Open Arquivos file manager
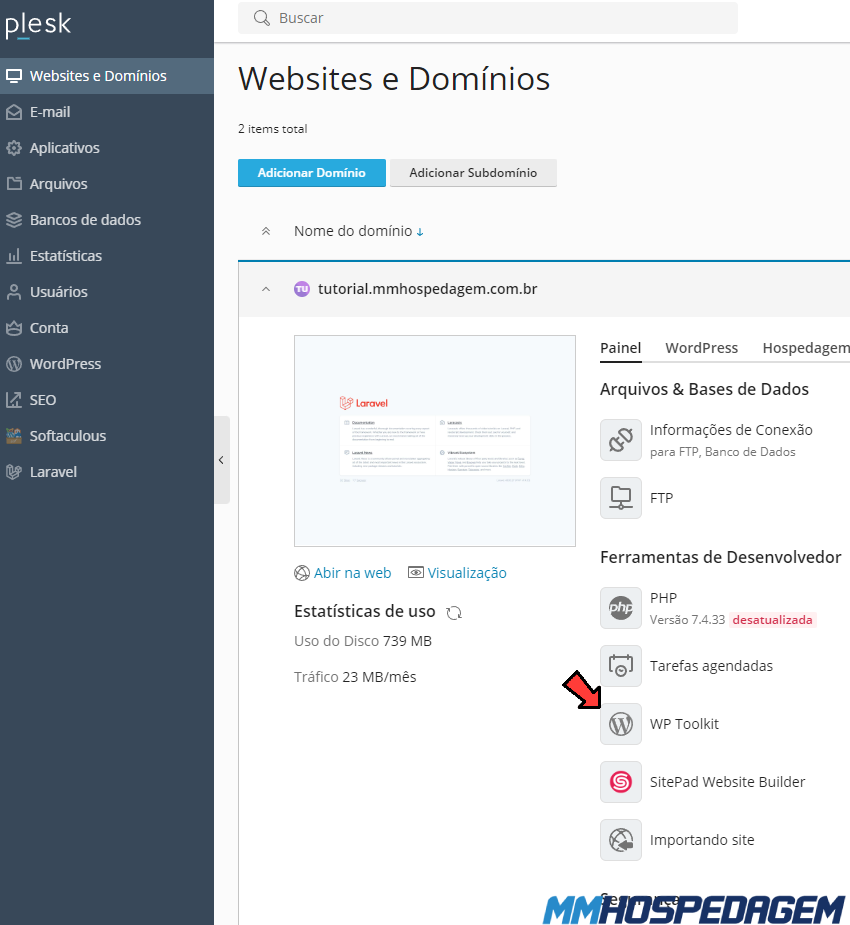850x925 pixels. pyautogui.click(x=107, y=184)
